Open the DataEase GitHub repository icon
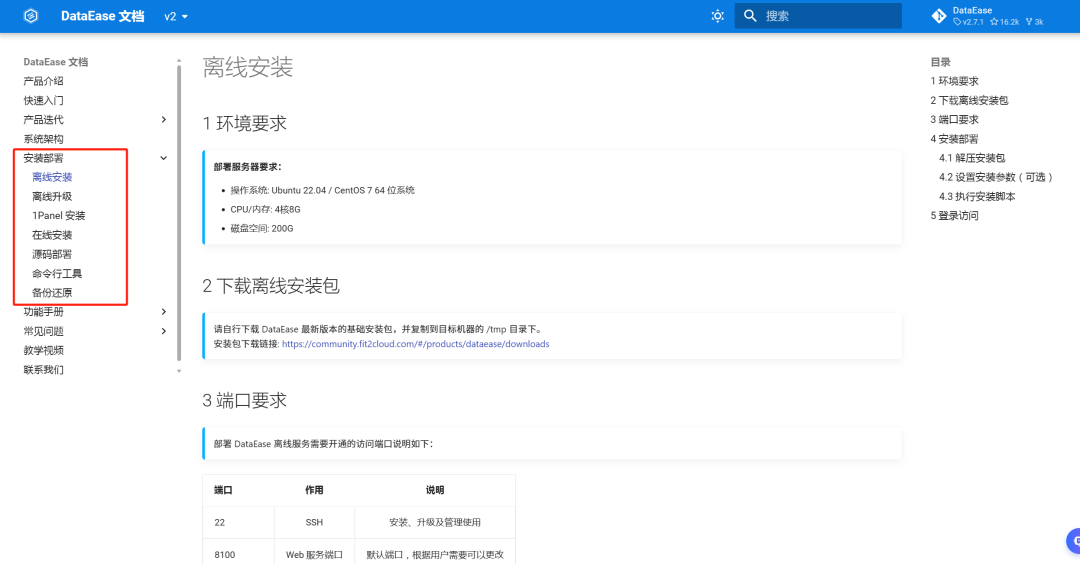The height and width of the screenshot is (564, 1080). pos(939,16)
